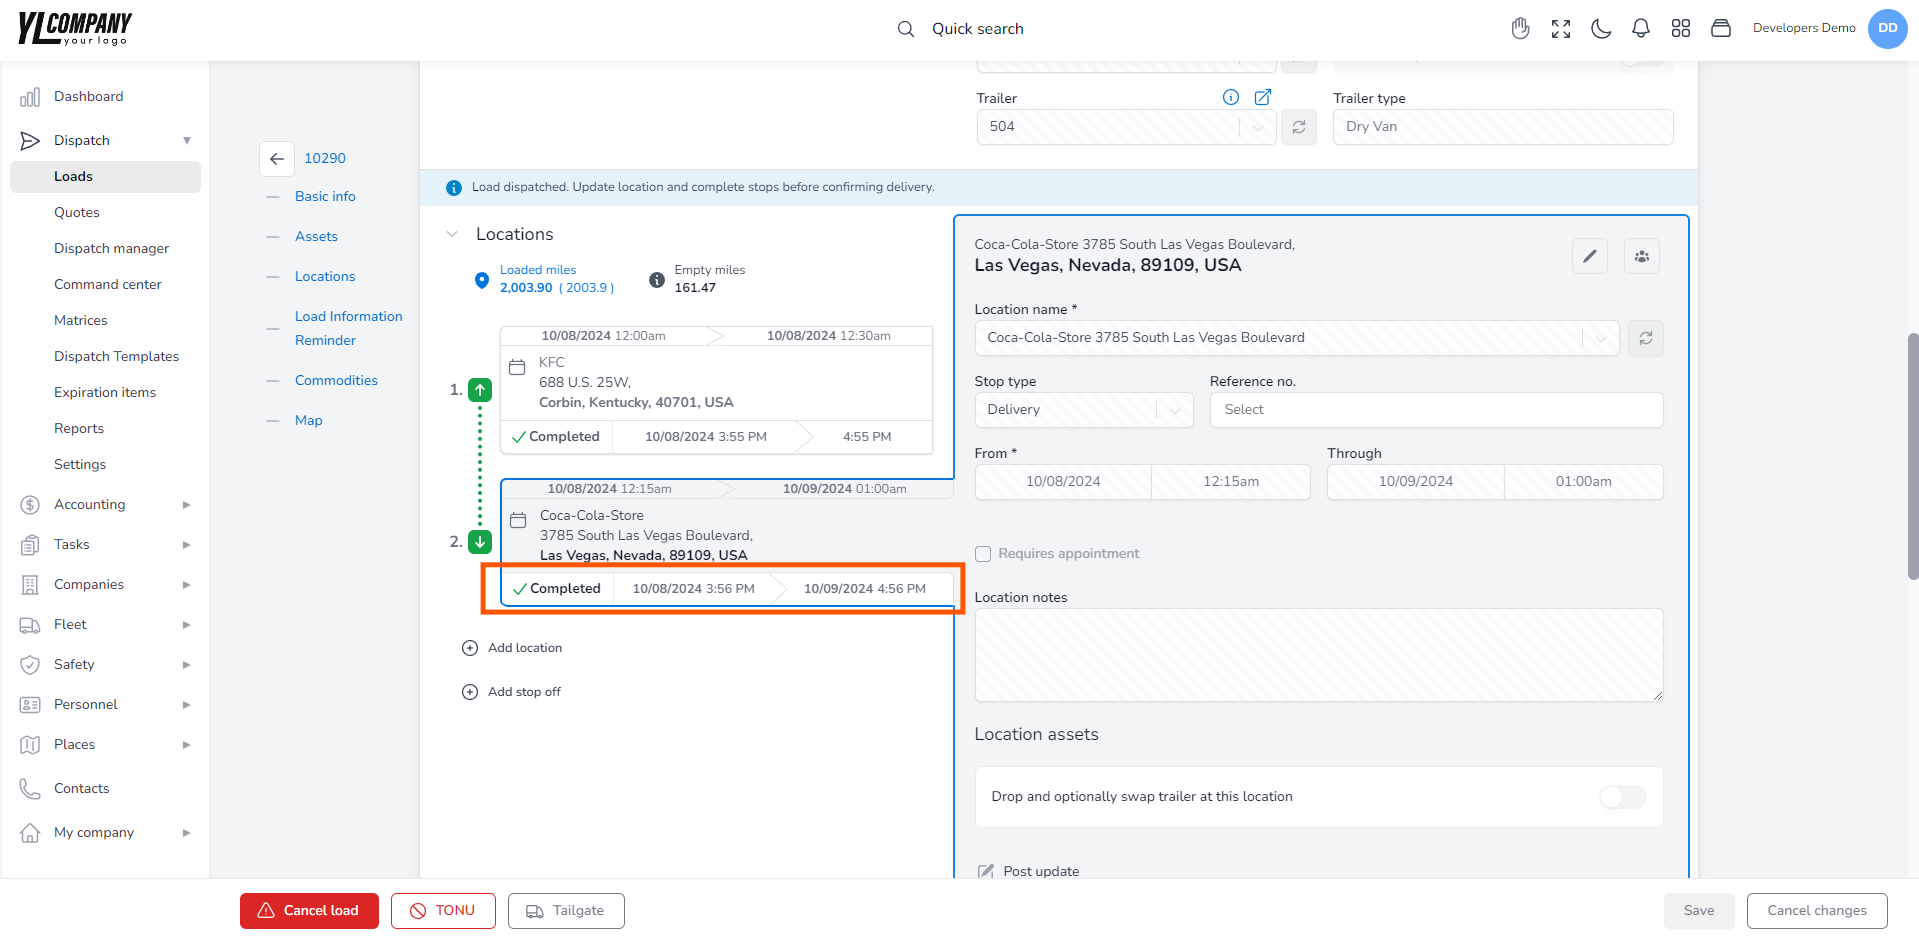This screenshot has width=1919, height=936.
Task: Click the Trailer type Dry Van field
Action: [x=1503, y=127]
